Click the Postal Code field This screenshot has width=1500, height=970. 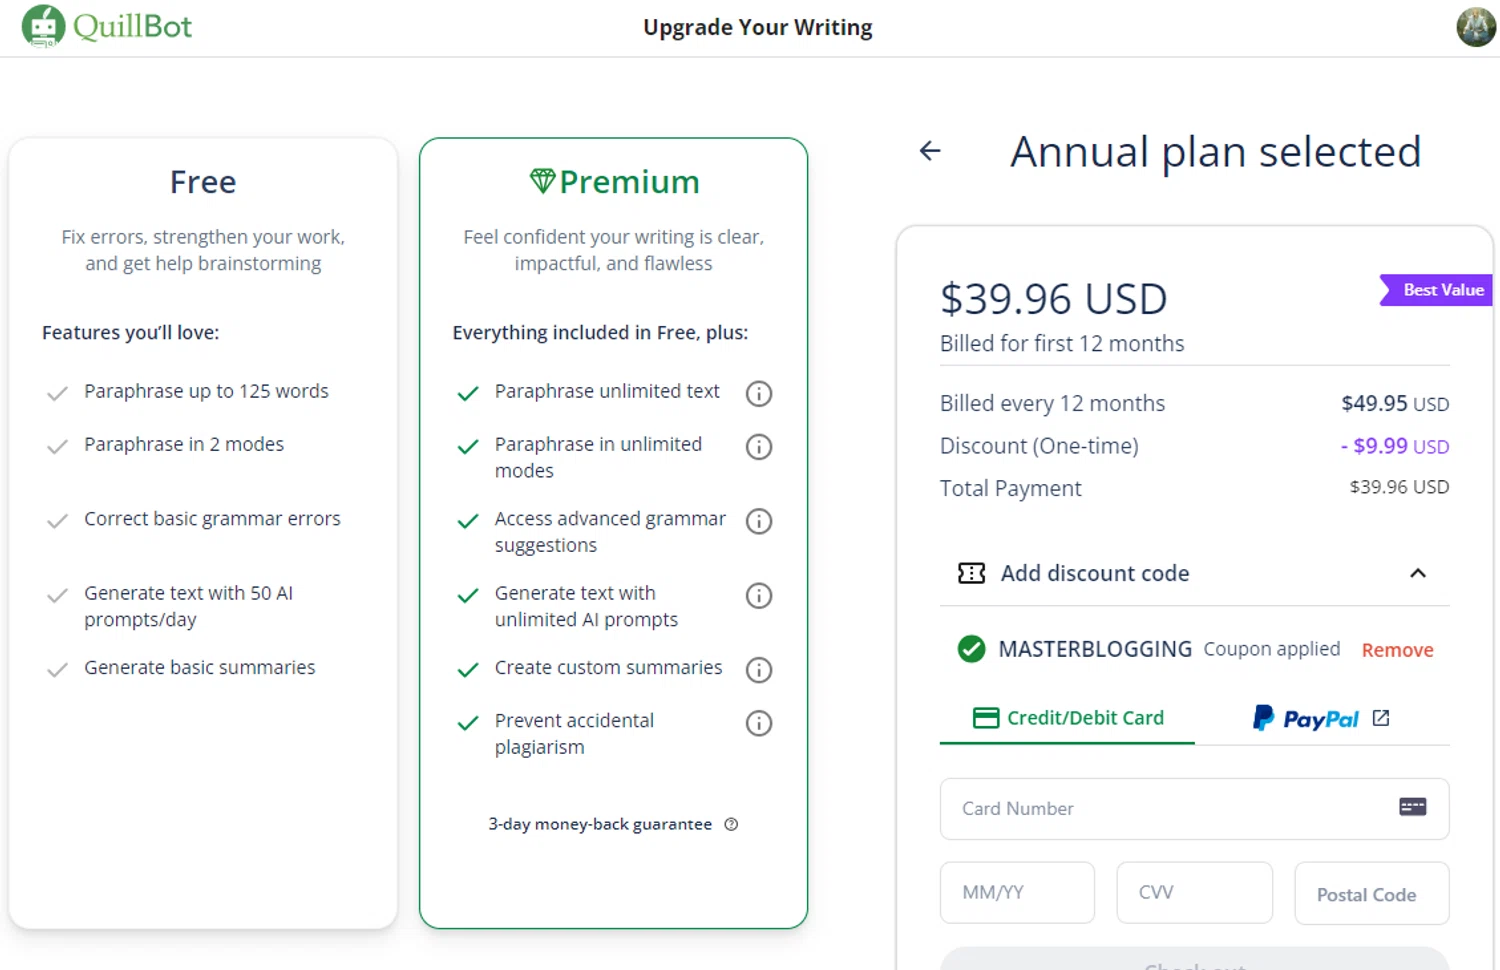[x=1371, y=894]
